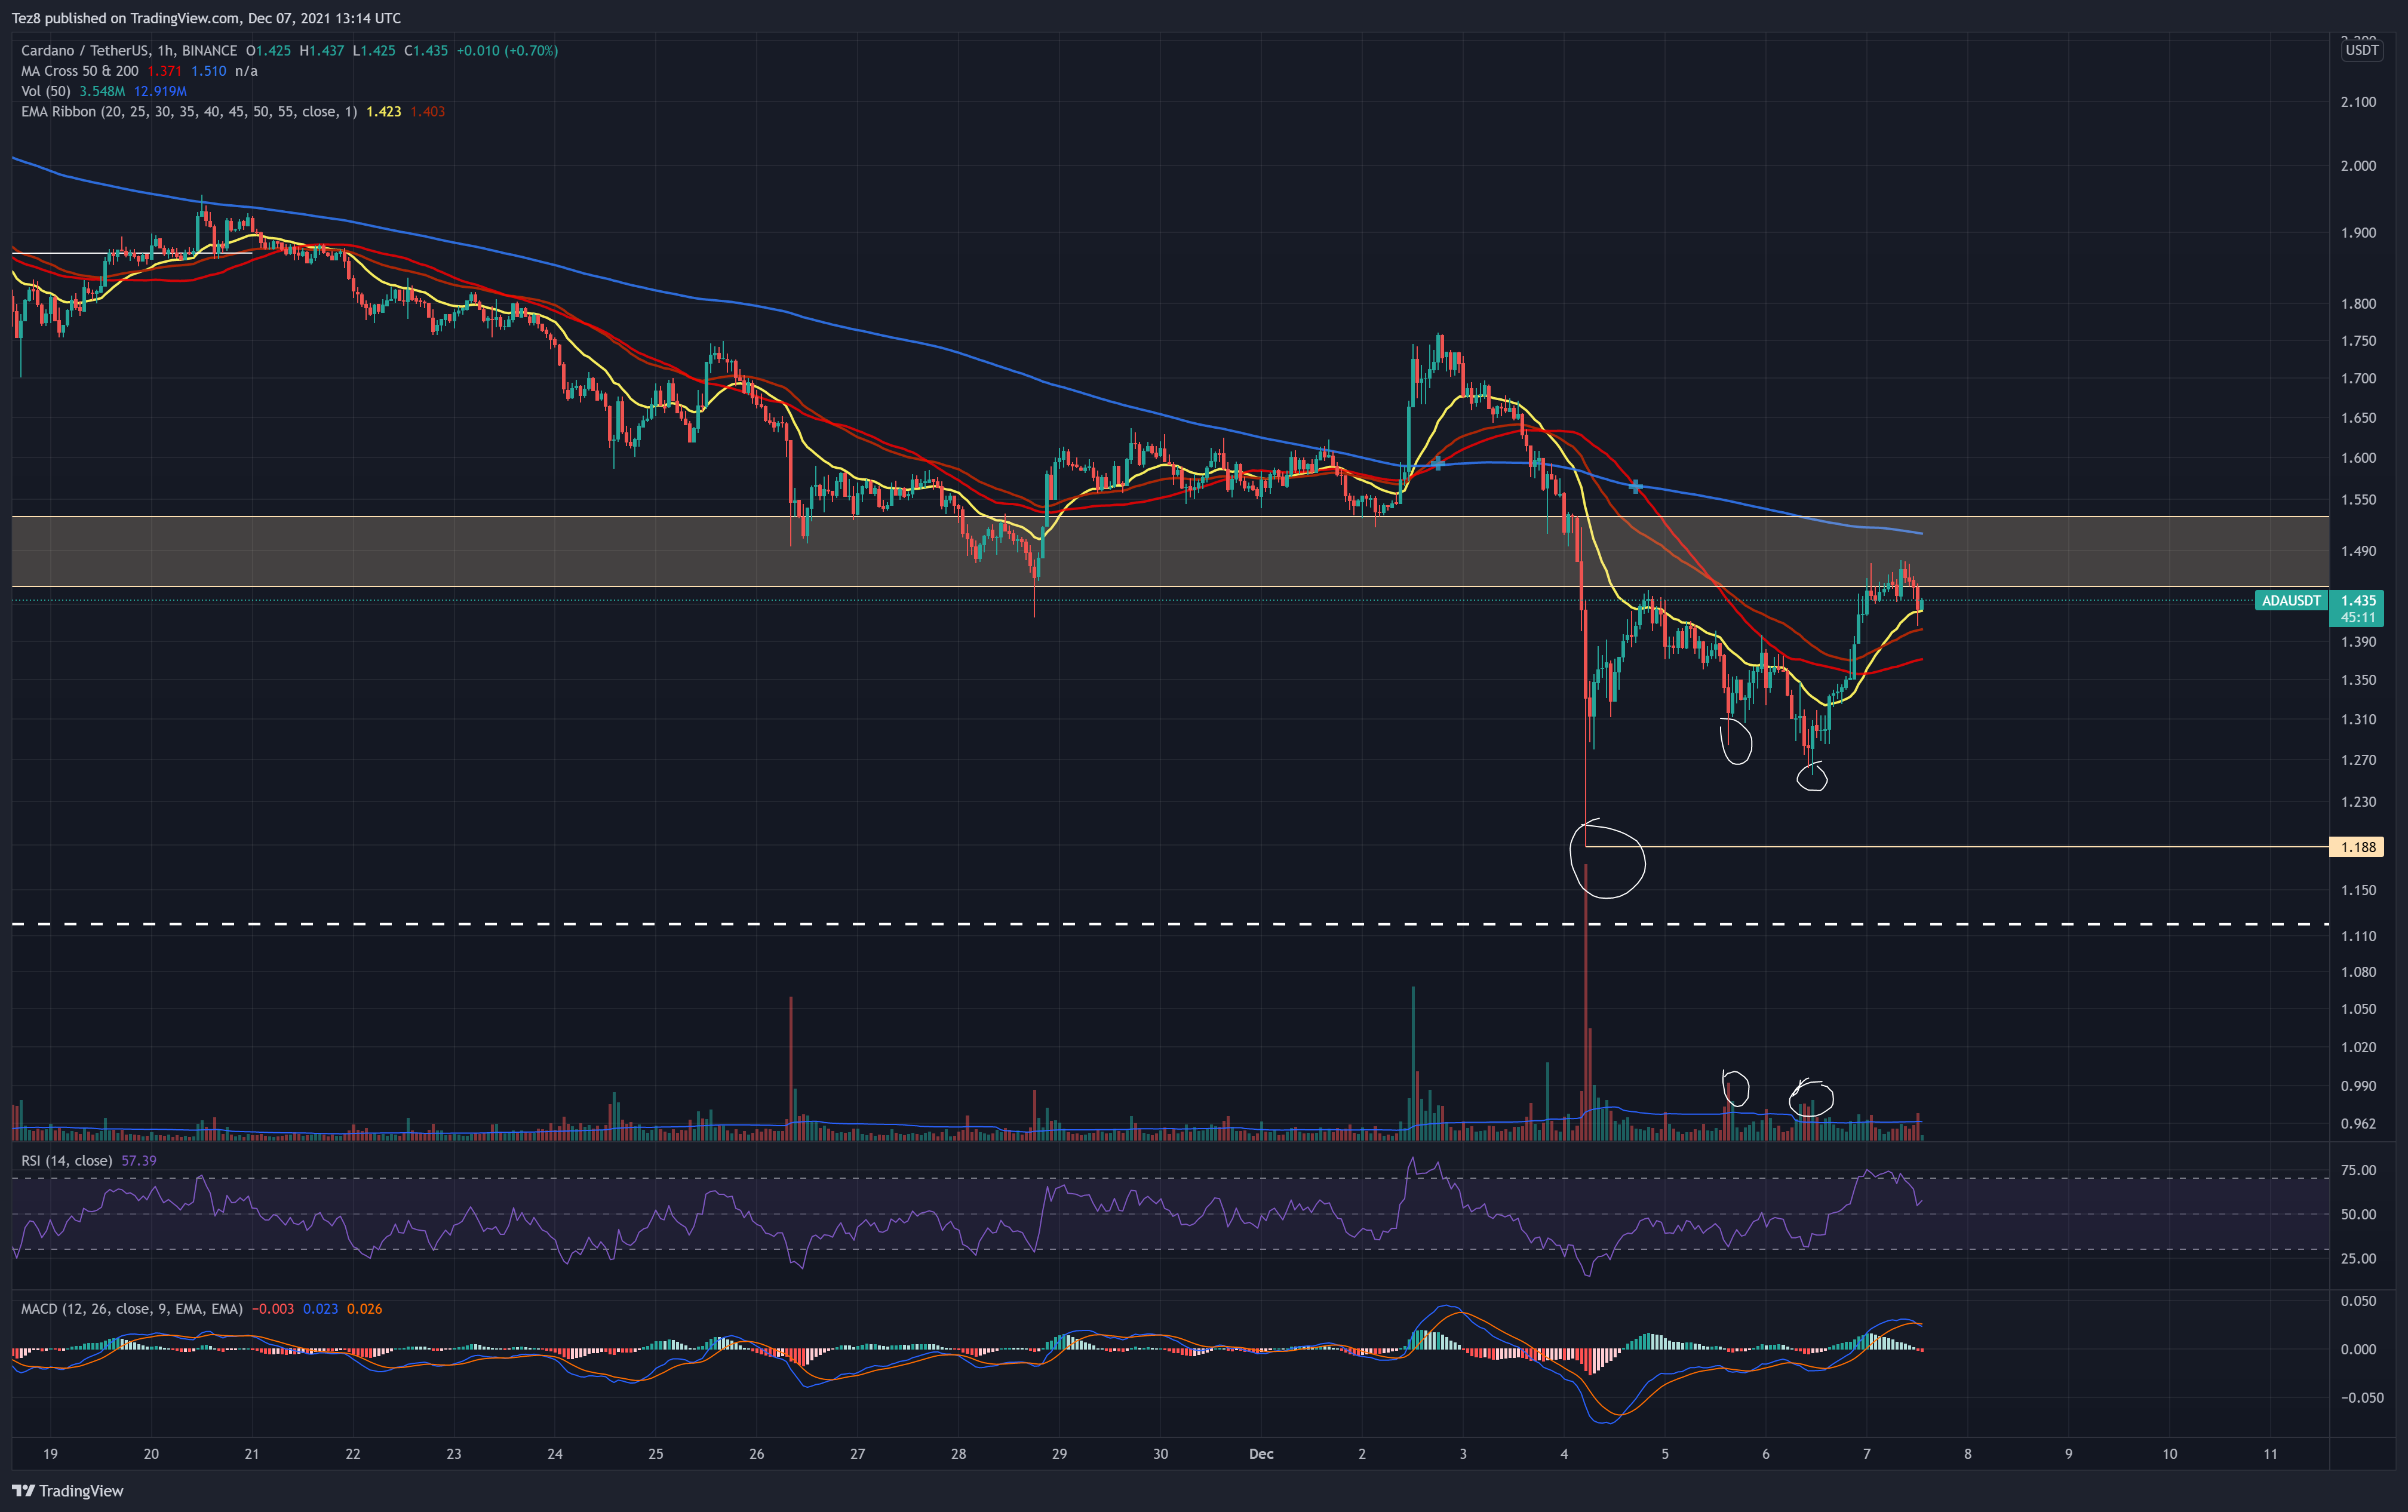
Task: Click the 45:11 countdown timer label
Action: [2358, 617]
